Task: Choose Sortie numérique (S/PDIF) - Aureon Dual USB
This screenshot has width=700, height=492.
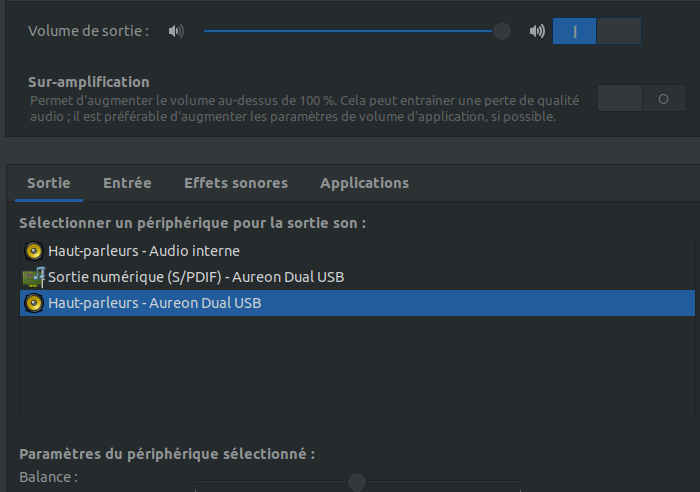Action: coord(197,276)
